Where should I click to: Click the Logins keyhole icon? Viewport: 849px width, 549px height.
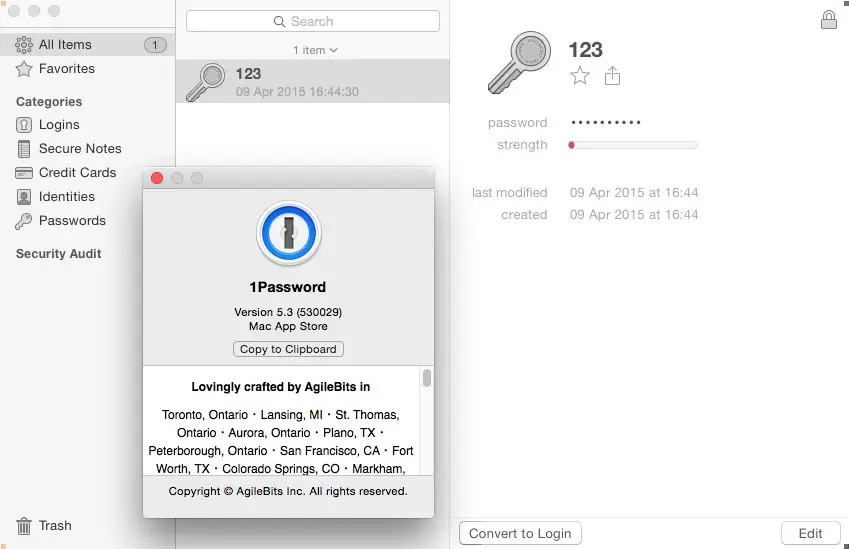[x=24, y=125]
